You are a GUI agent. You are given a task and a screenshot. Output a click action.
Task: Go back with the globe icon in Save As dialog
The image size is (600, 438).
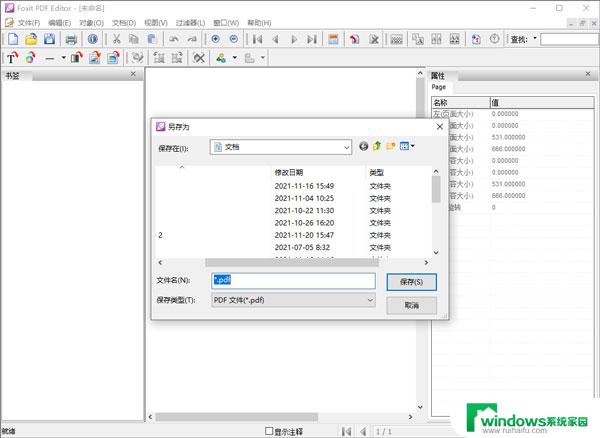coord(364,146)
